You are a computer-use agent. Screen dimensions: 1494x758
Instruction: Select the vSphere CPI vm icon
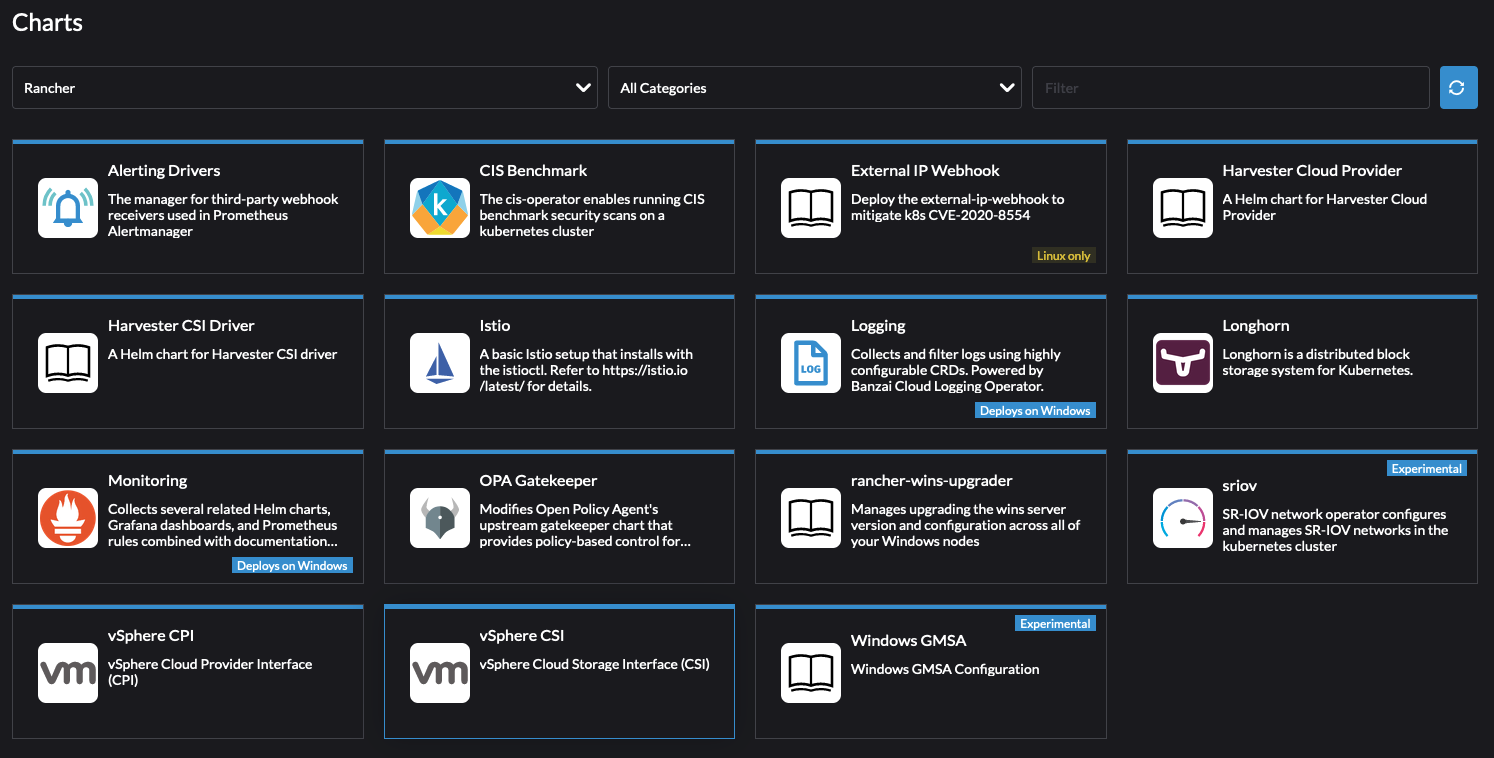pyautogui.click(x=67, y=672)
